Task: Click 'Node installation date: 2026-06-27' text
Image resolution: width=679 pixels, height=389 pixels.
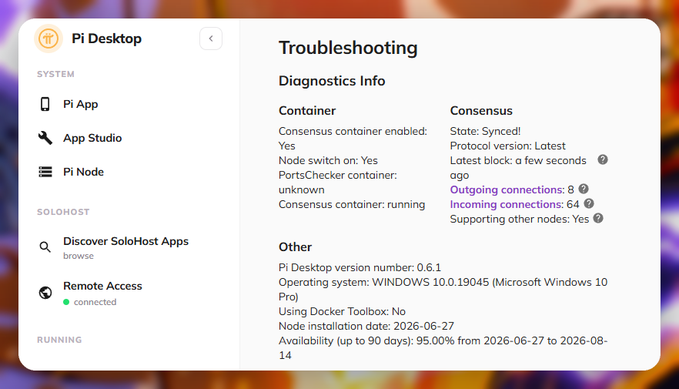Action: pos(366,326)
